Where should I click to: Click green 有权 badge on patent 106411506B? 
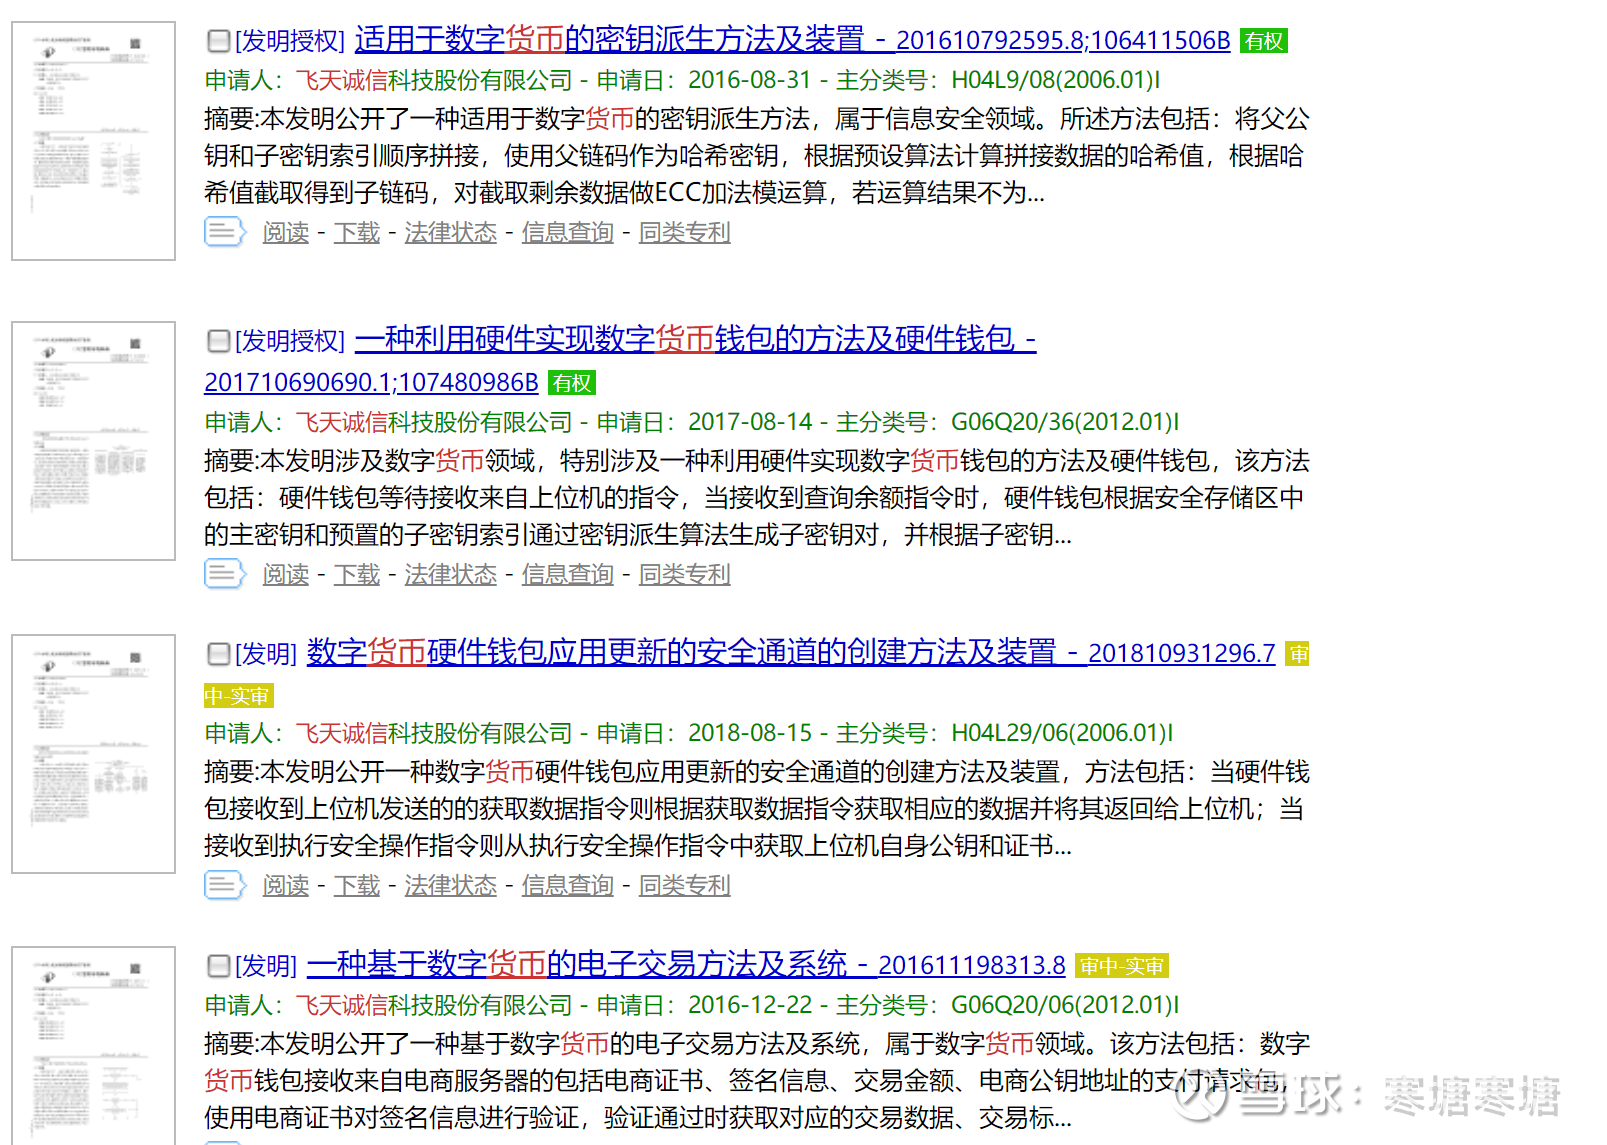click(x=1264, y=41)
